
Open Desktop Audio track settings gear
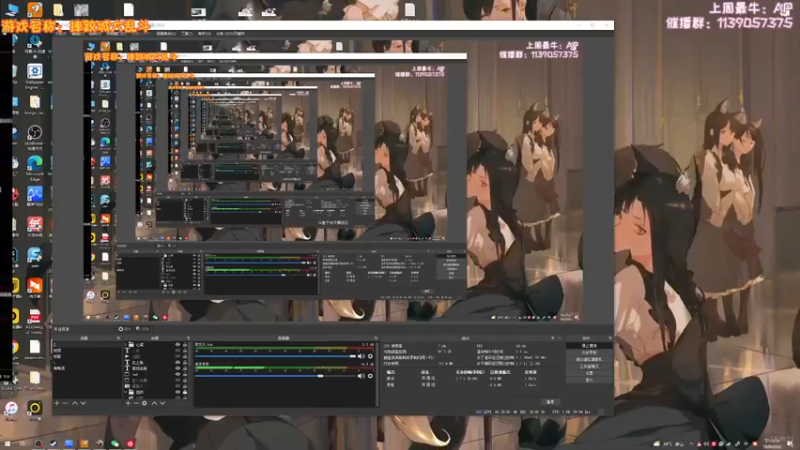pos(370,376)
